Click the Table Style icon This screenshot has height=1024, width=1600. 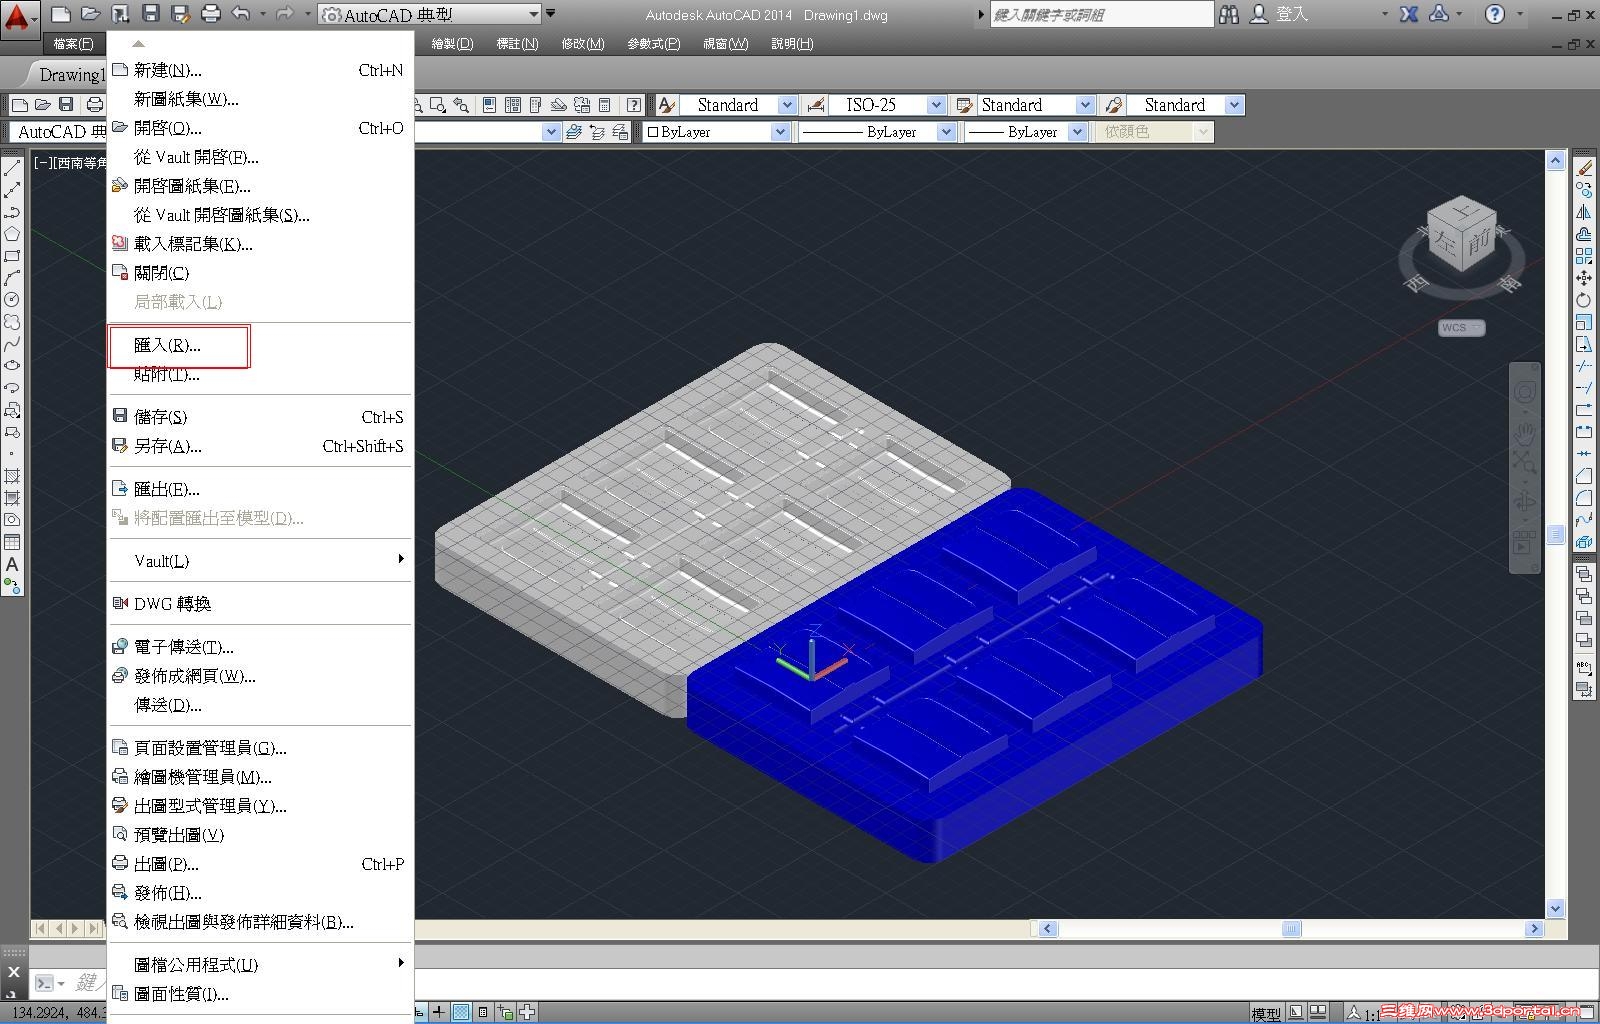(x=964, y=105)
